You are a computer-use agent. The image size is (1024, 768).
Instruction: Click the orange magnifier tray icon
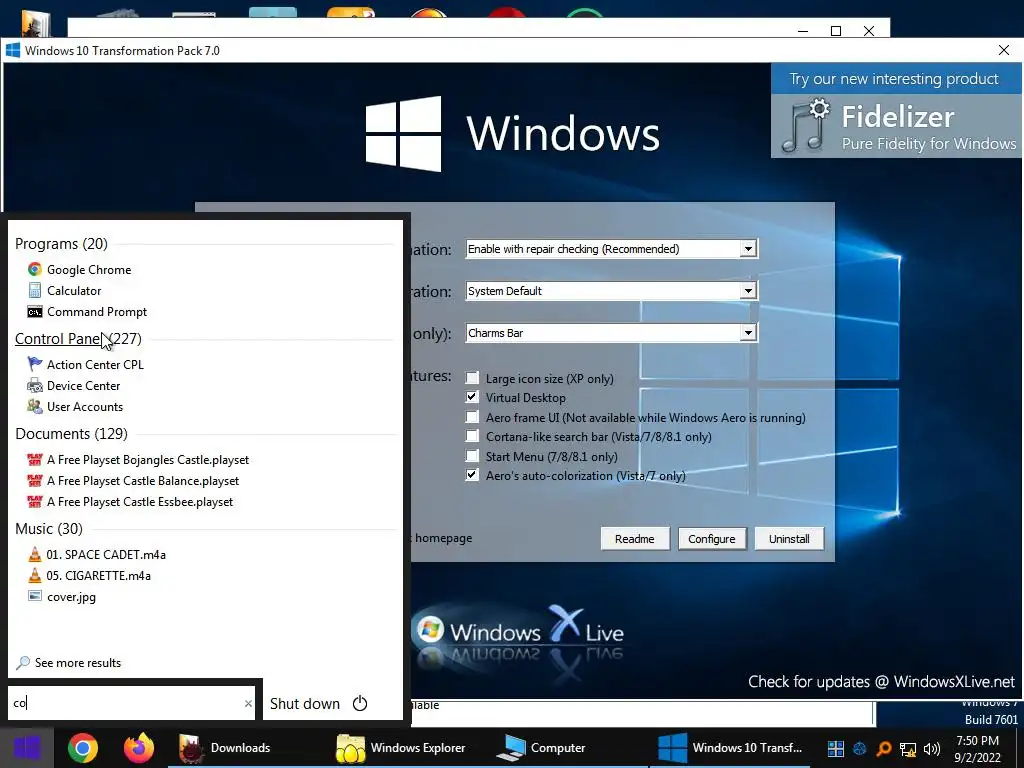[884, 748]
